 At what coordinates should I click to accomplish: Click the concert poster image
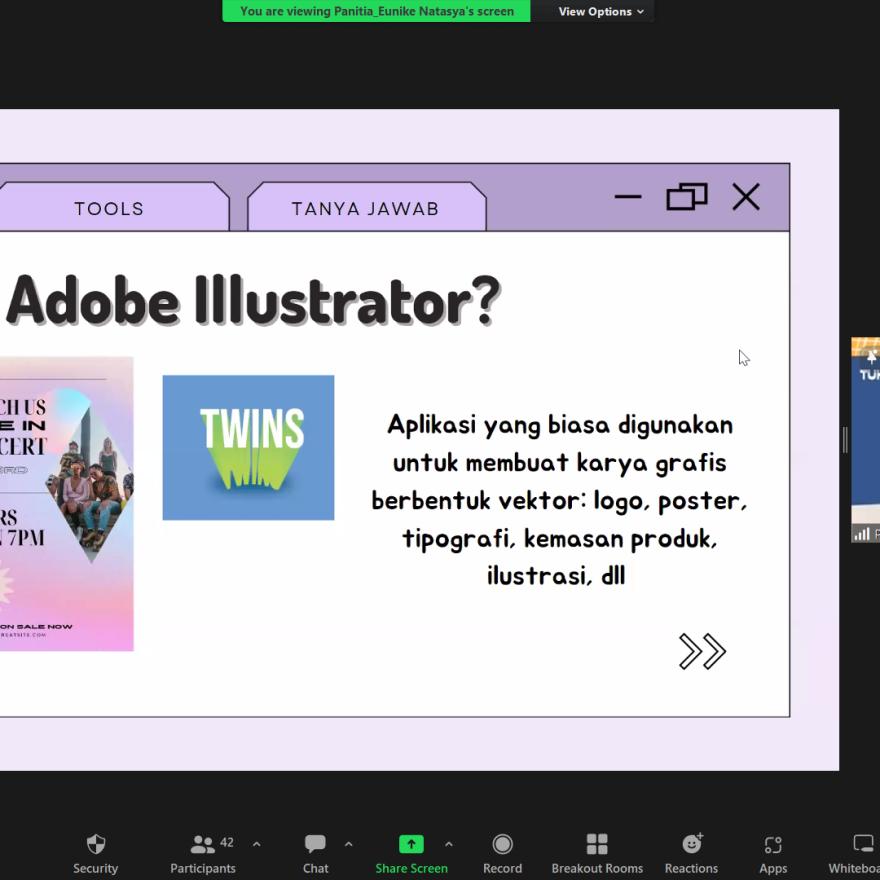pos(66,503)
